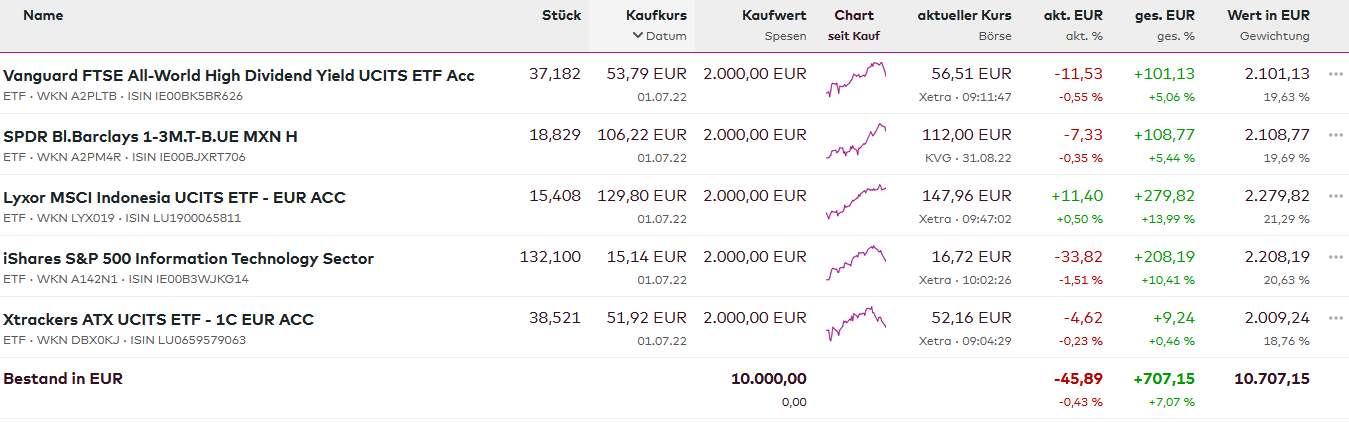
Task: Sort table by Kaufkurs column
Action: (x=656, y=15)
